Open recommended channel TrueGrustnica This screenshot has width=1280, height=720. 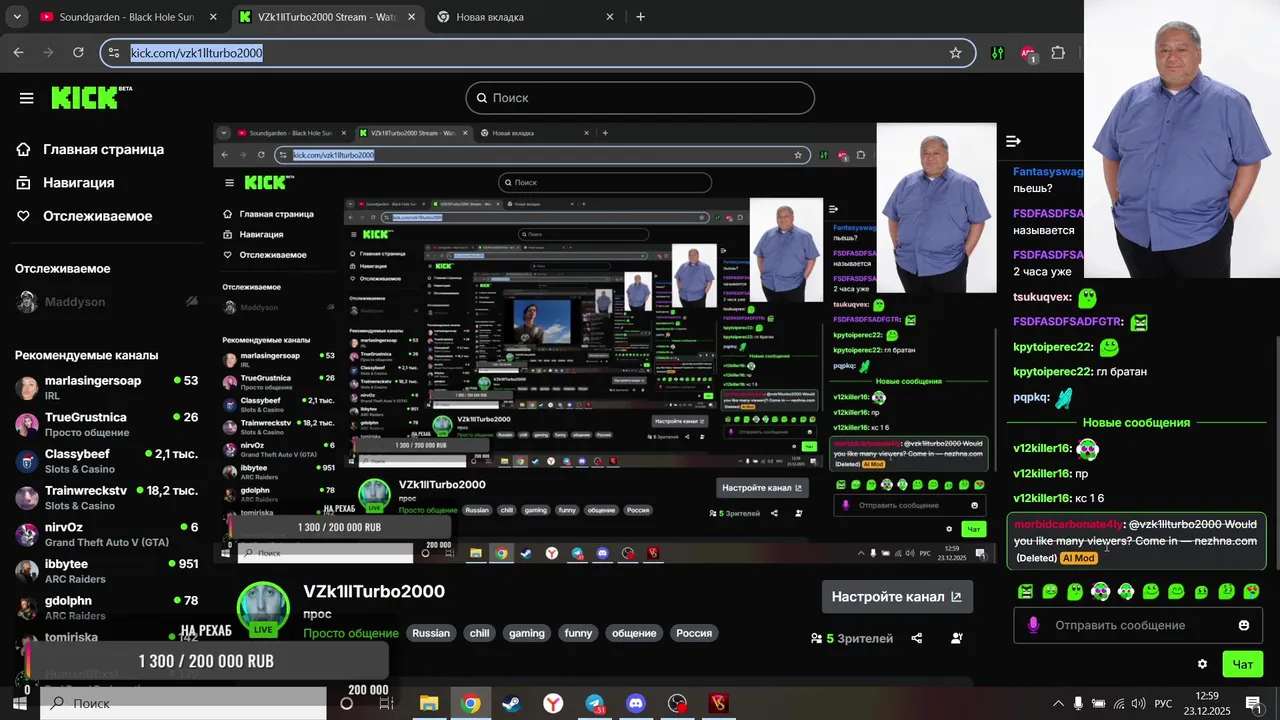(x=106, y=424)
